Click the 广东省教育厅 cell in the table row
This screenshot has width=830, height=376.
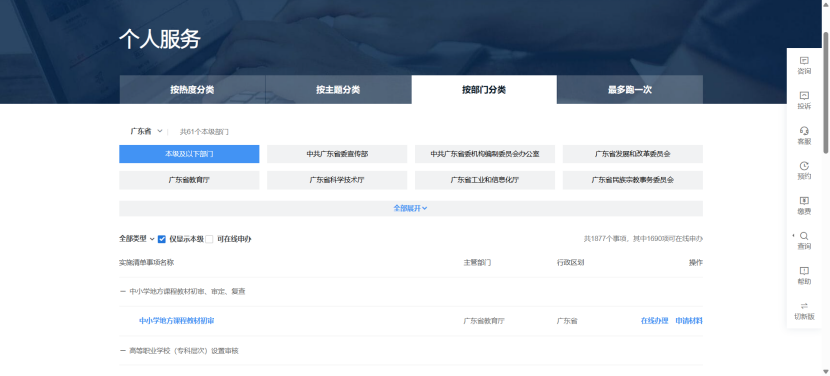coord(484,321)
